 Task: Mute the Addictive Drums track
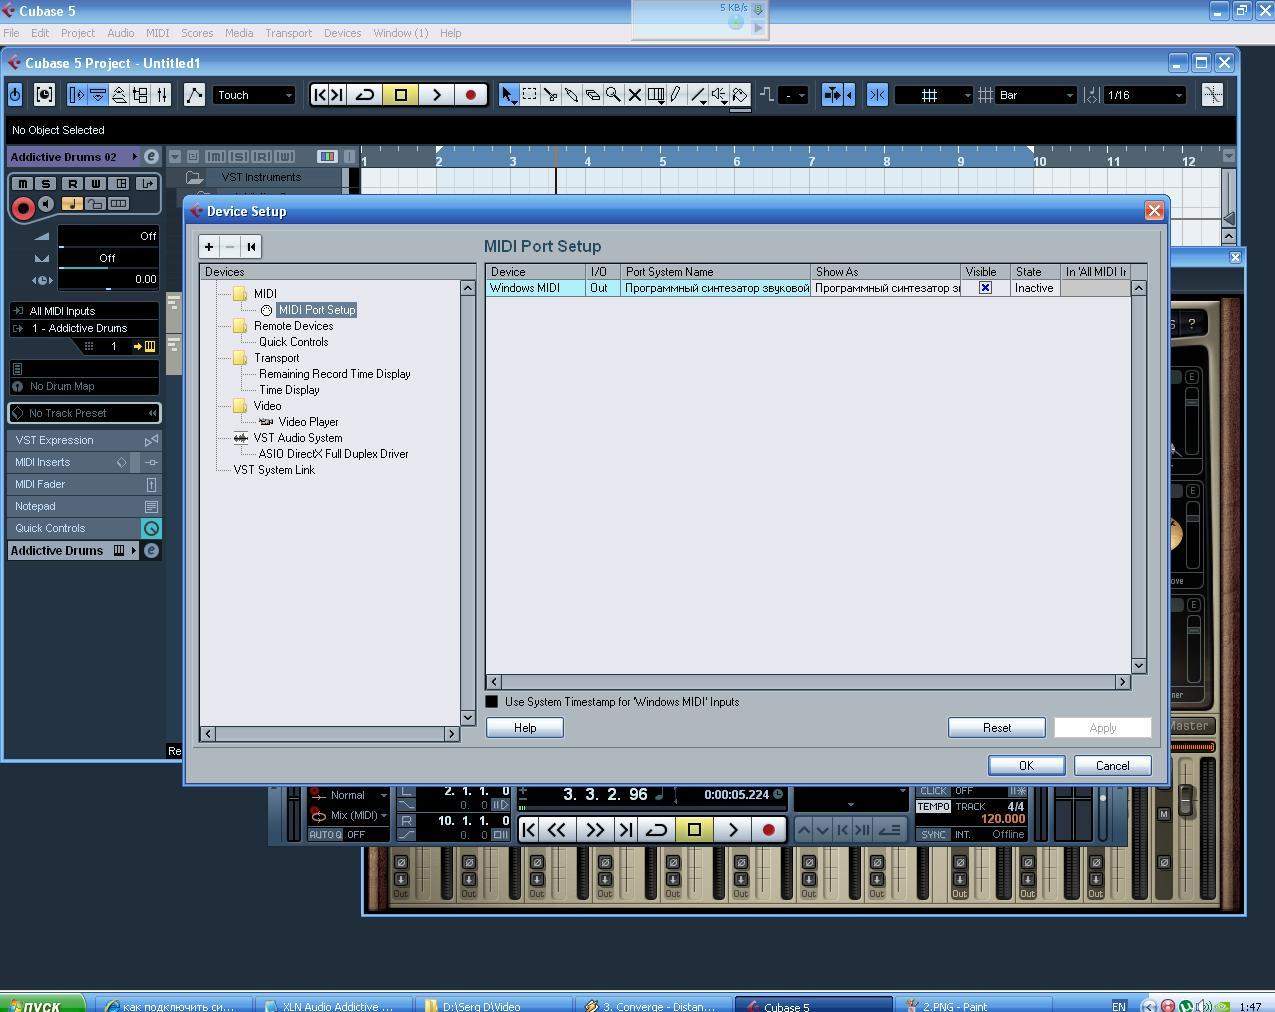click(22, 184)
